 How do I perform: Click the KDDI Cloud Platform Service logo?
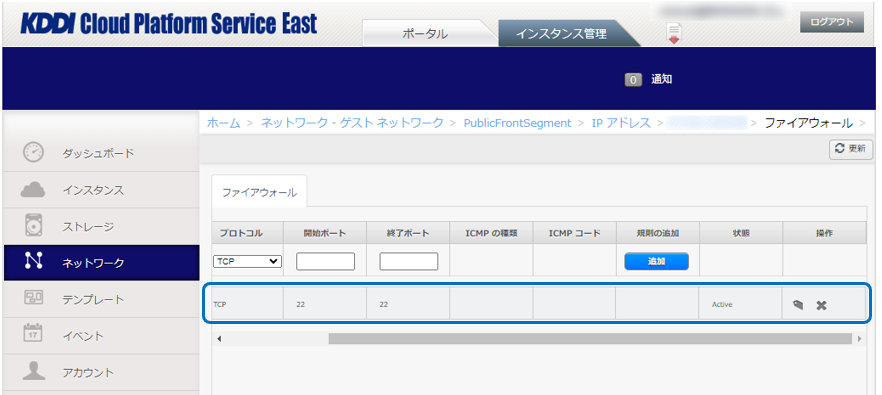[x=169, y=24]
